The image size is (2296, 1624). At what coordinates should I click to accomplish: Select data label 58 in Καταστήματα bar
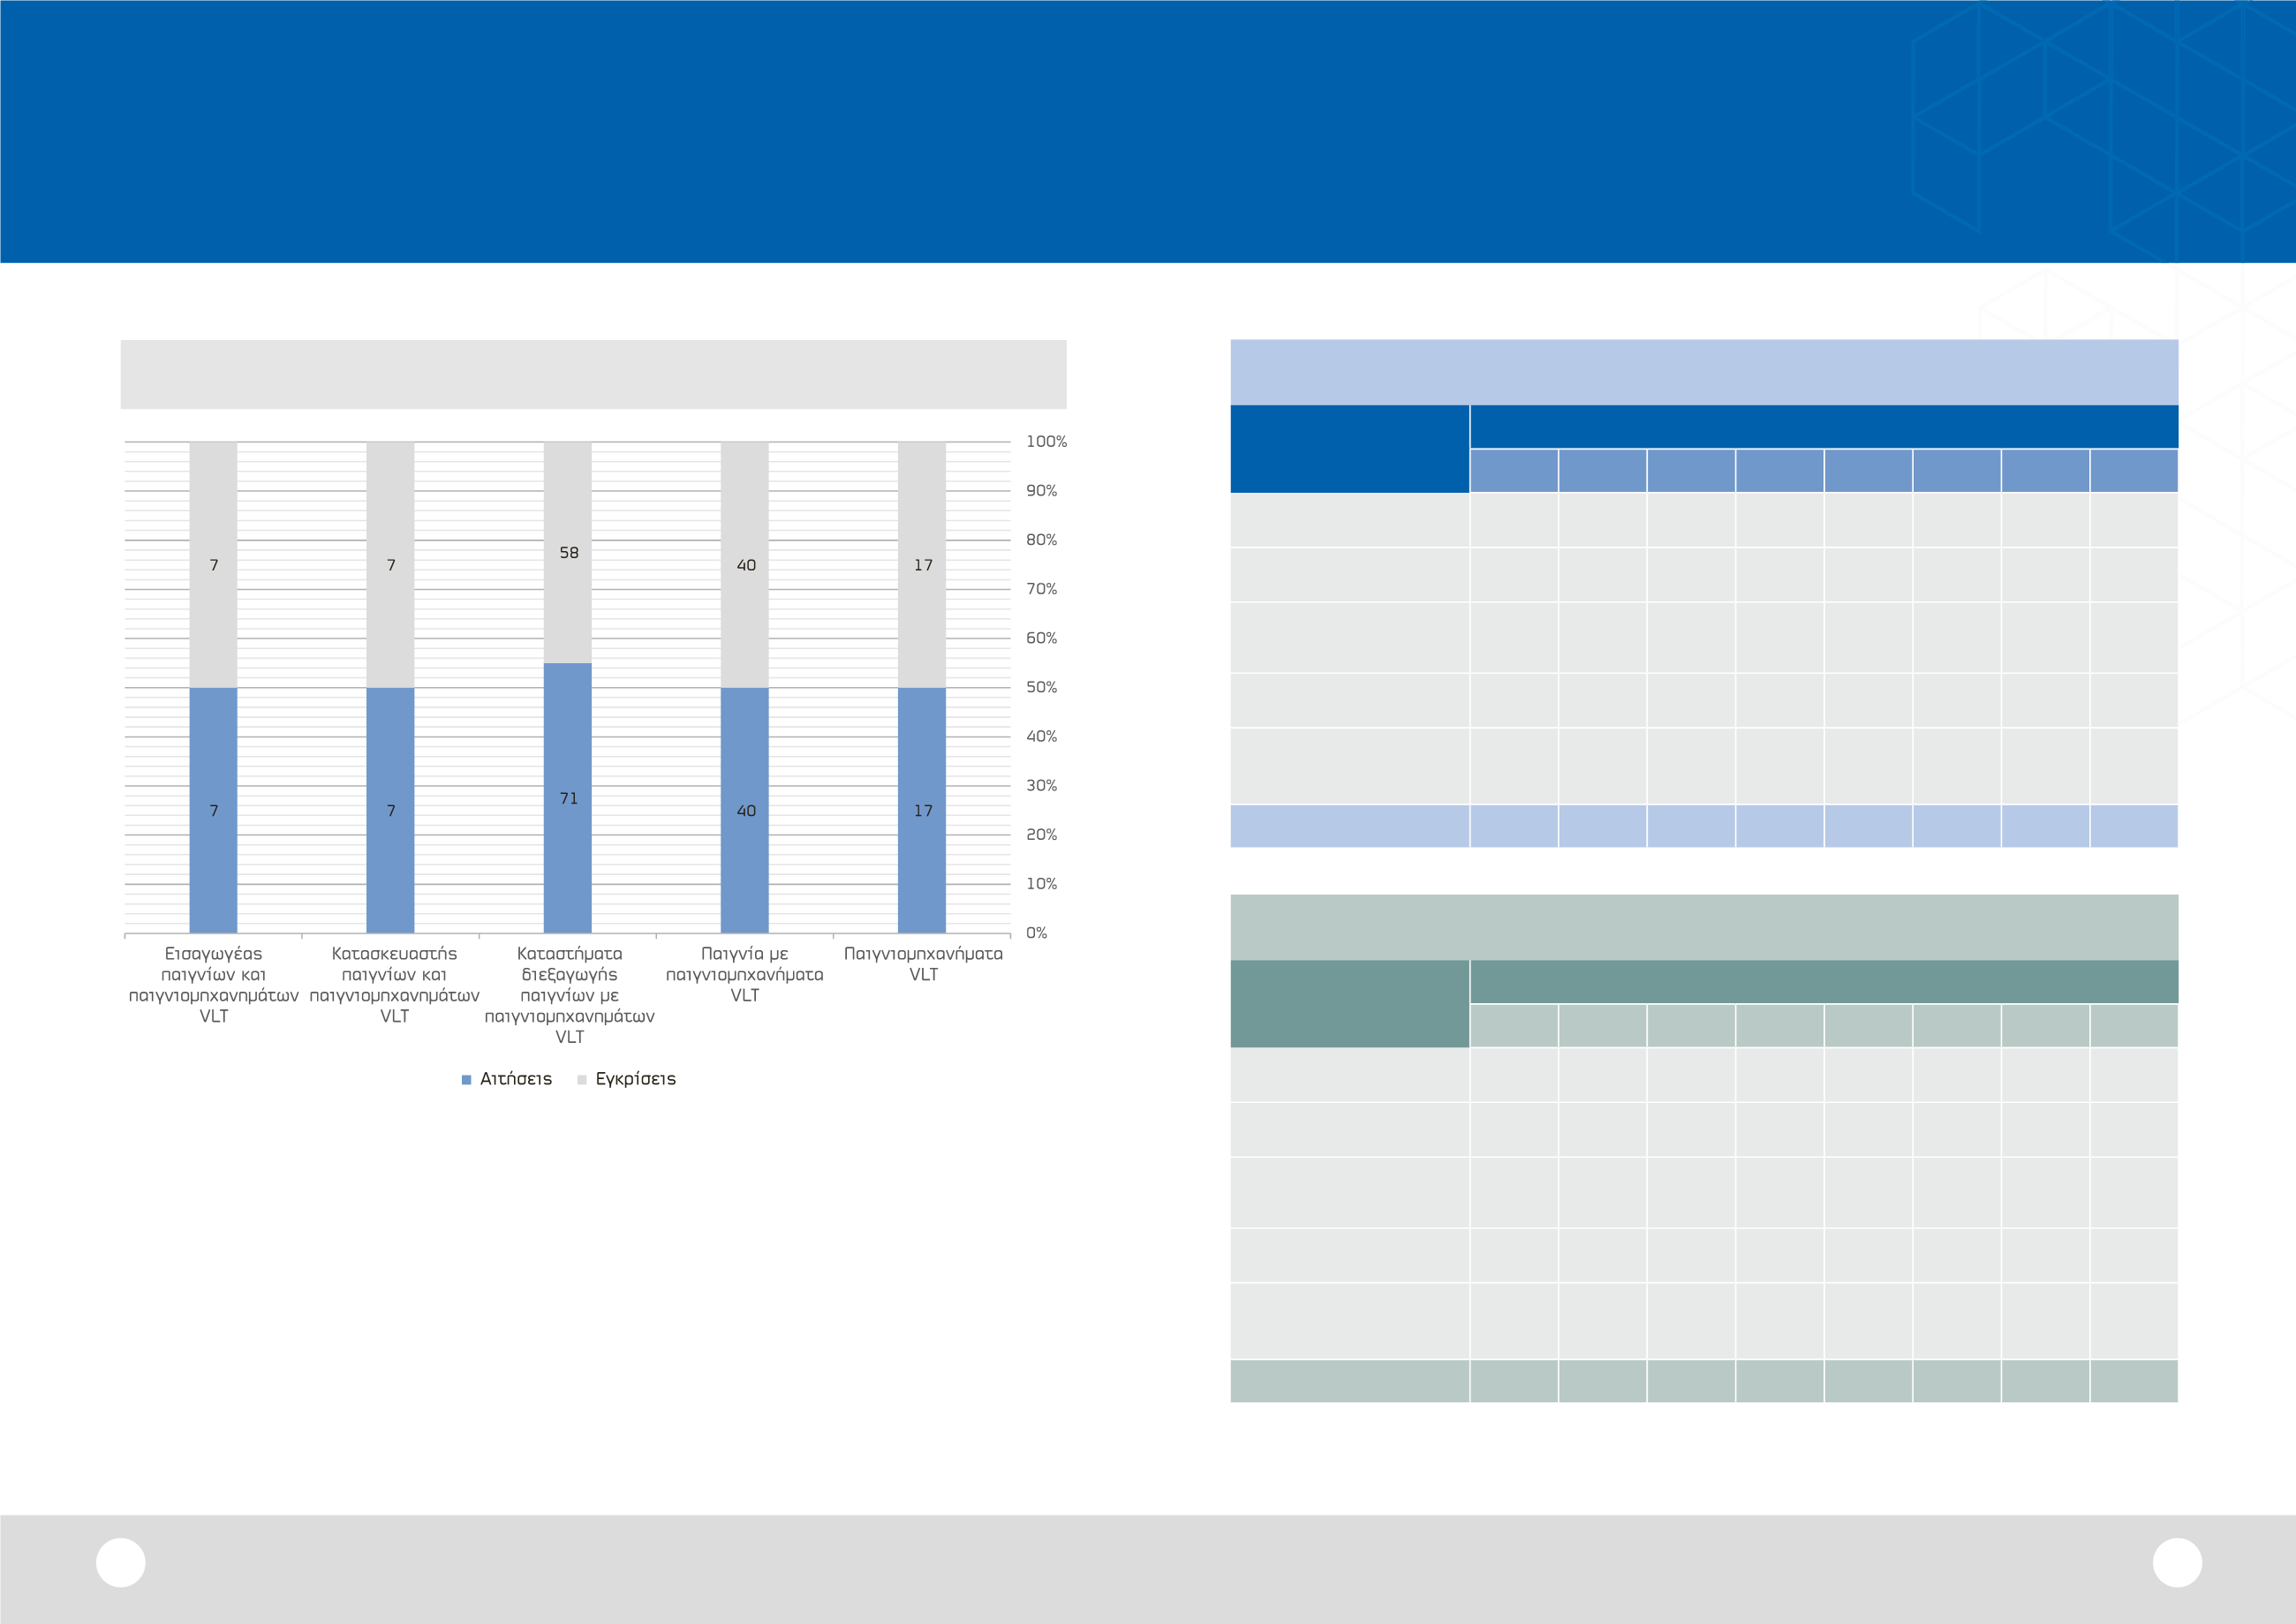coord(569,553)
